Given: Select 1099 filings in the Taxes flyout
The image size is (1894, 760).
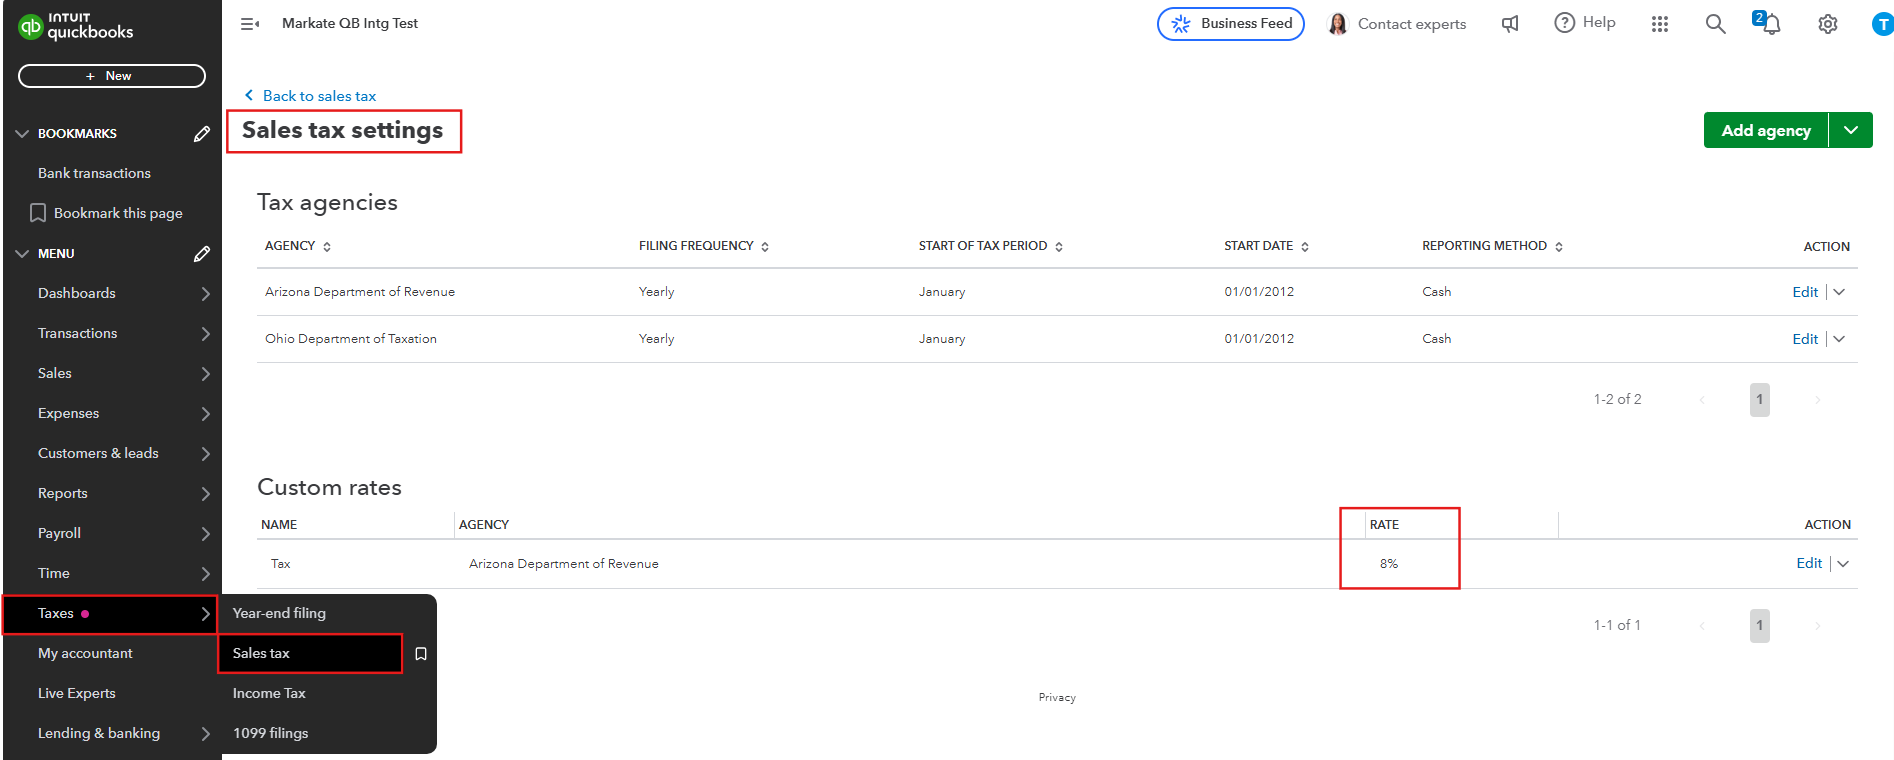Looking at the screenshot, I should (x=270, y=733).
